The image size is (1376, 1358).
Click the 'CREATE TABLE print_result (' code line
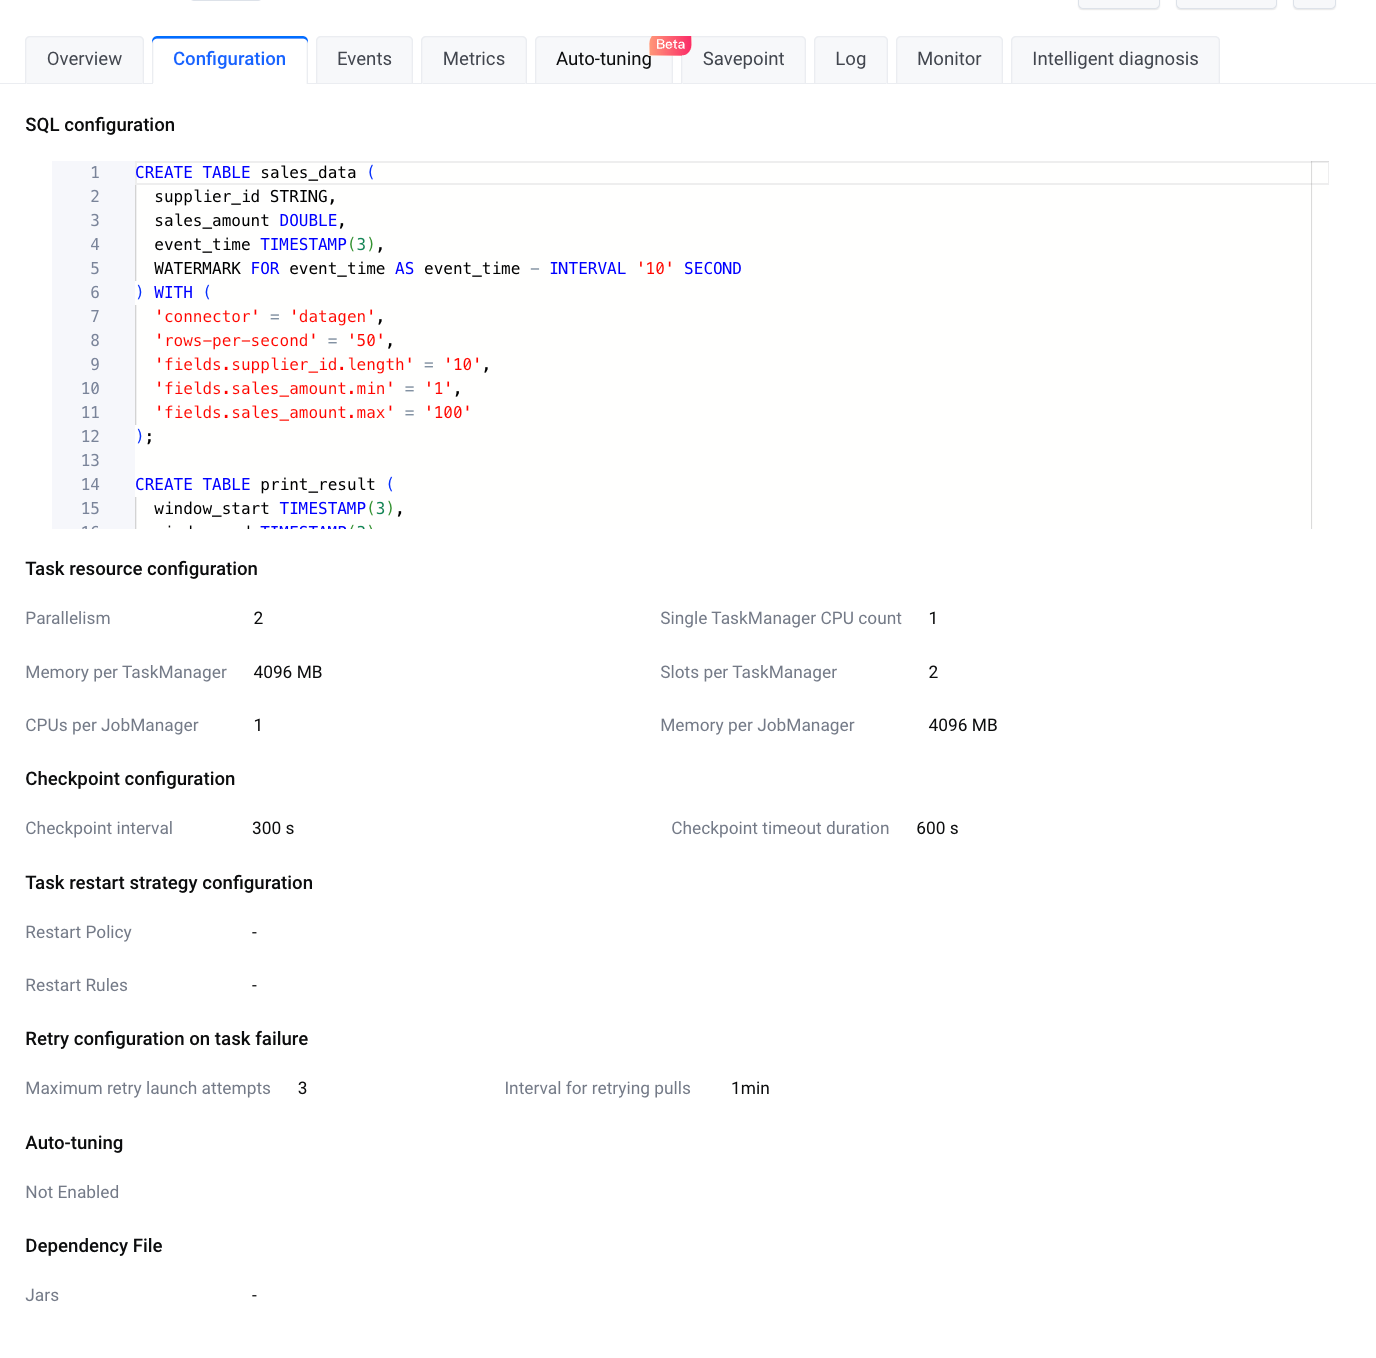[x=265, y=484]
